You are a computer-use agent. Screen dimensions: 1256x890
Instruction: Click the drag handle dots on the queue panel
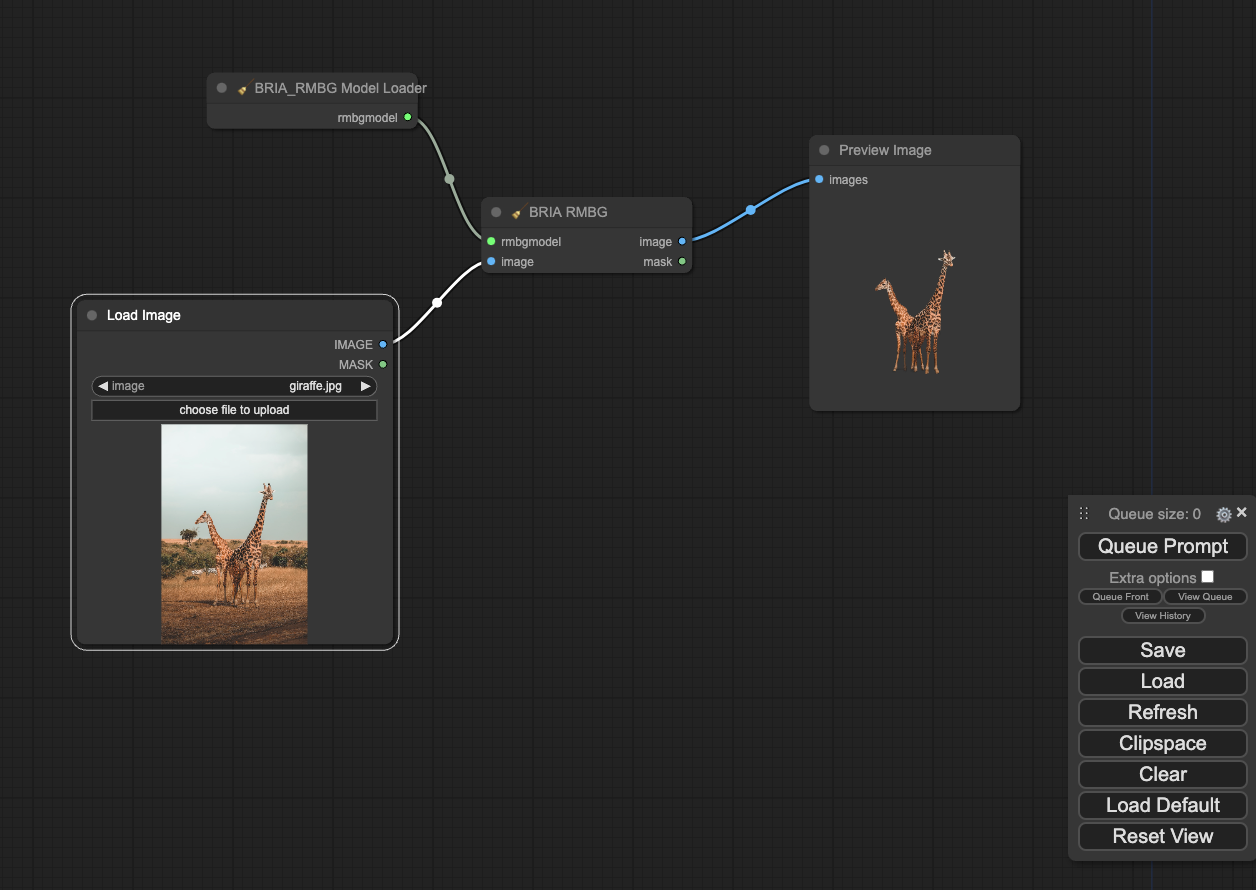[1084, 513]
